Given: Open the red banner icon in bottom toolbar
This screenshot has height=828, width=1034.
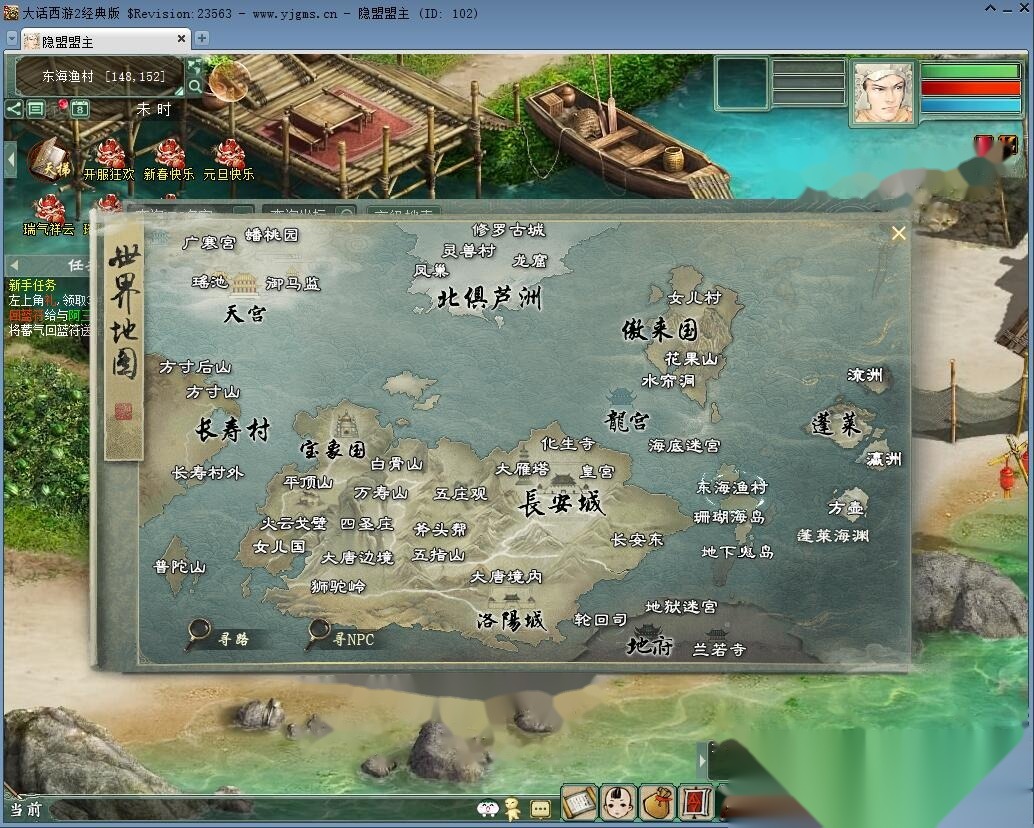Looking at the screenshot, I should [x=696, y=802].
